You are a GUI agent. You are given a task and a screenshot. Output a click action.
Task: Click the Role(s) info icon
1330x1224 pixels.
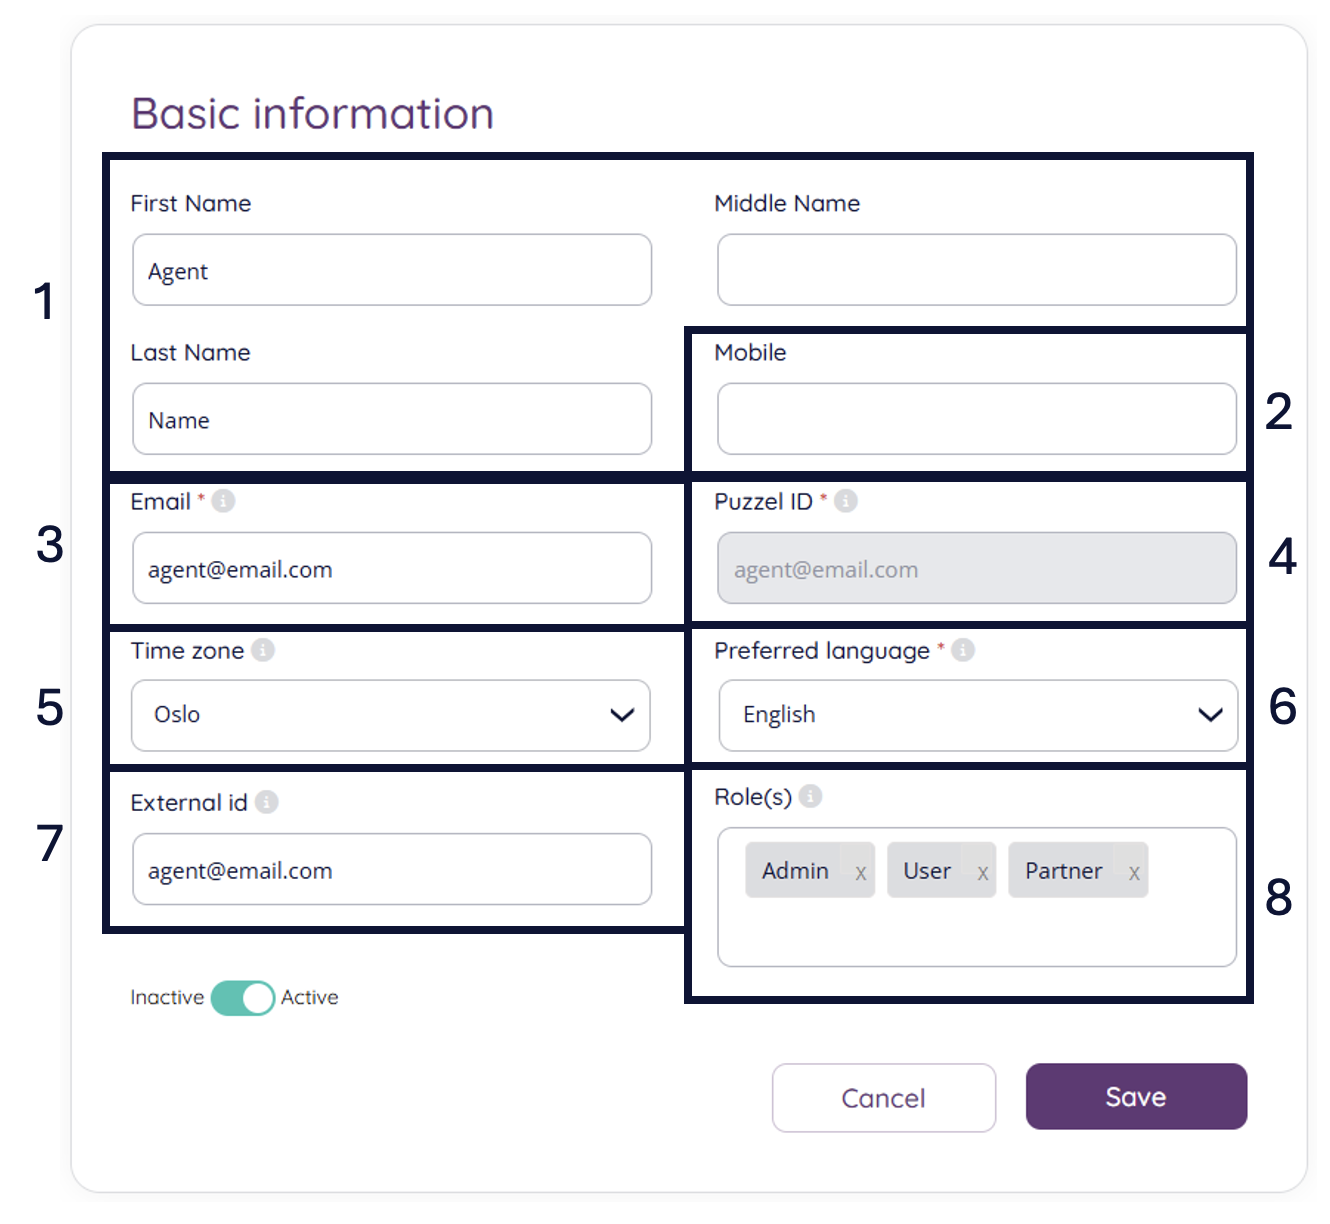pyautogui.click(x=811, y=796)
